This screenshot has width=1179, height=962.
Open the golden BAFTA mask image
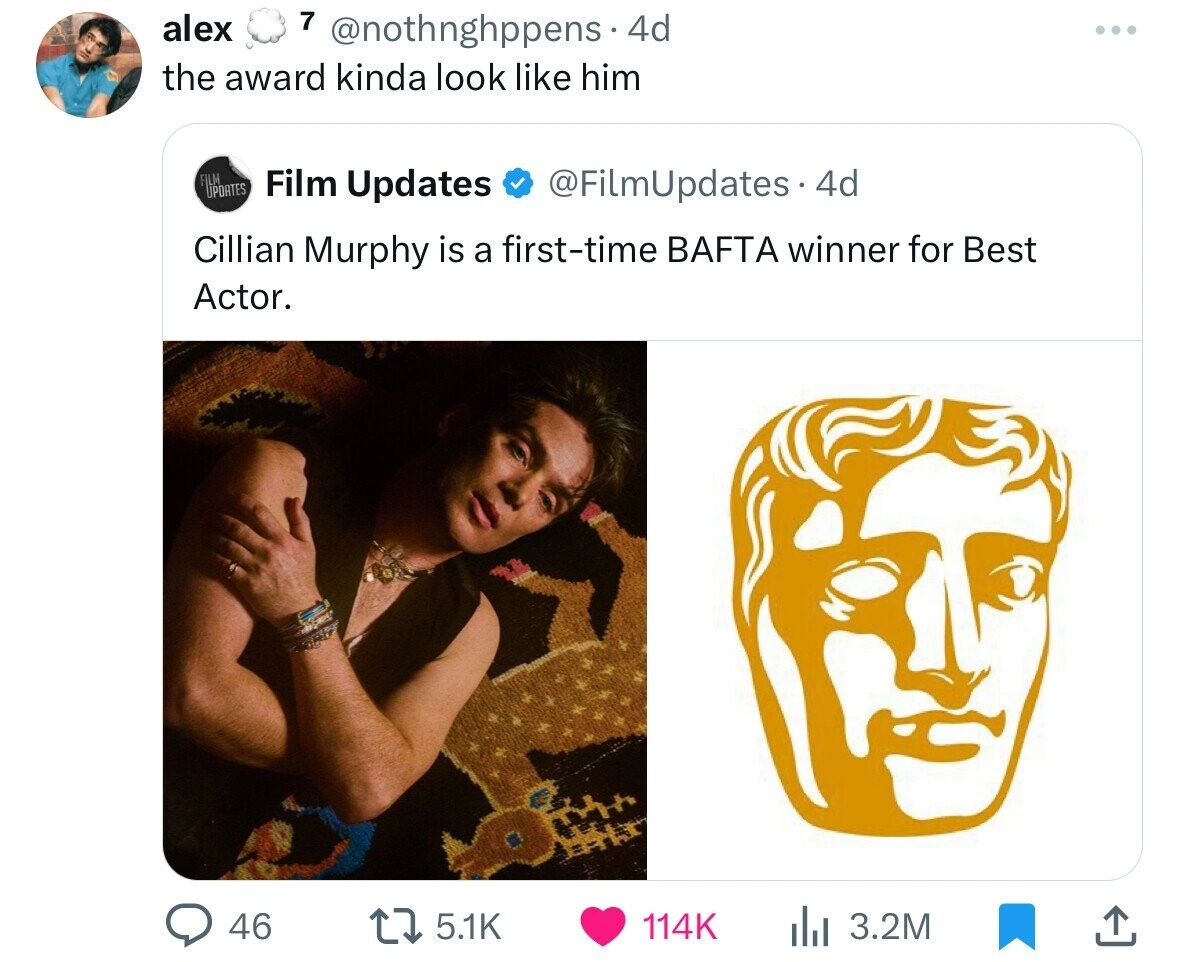click(895, 610)
